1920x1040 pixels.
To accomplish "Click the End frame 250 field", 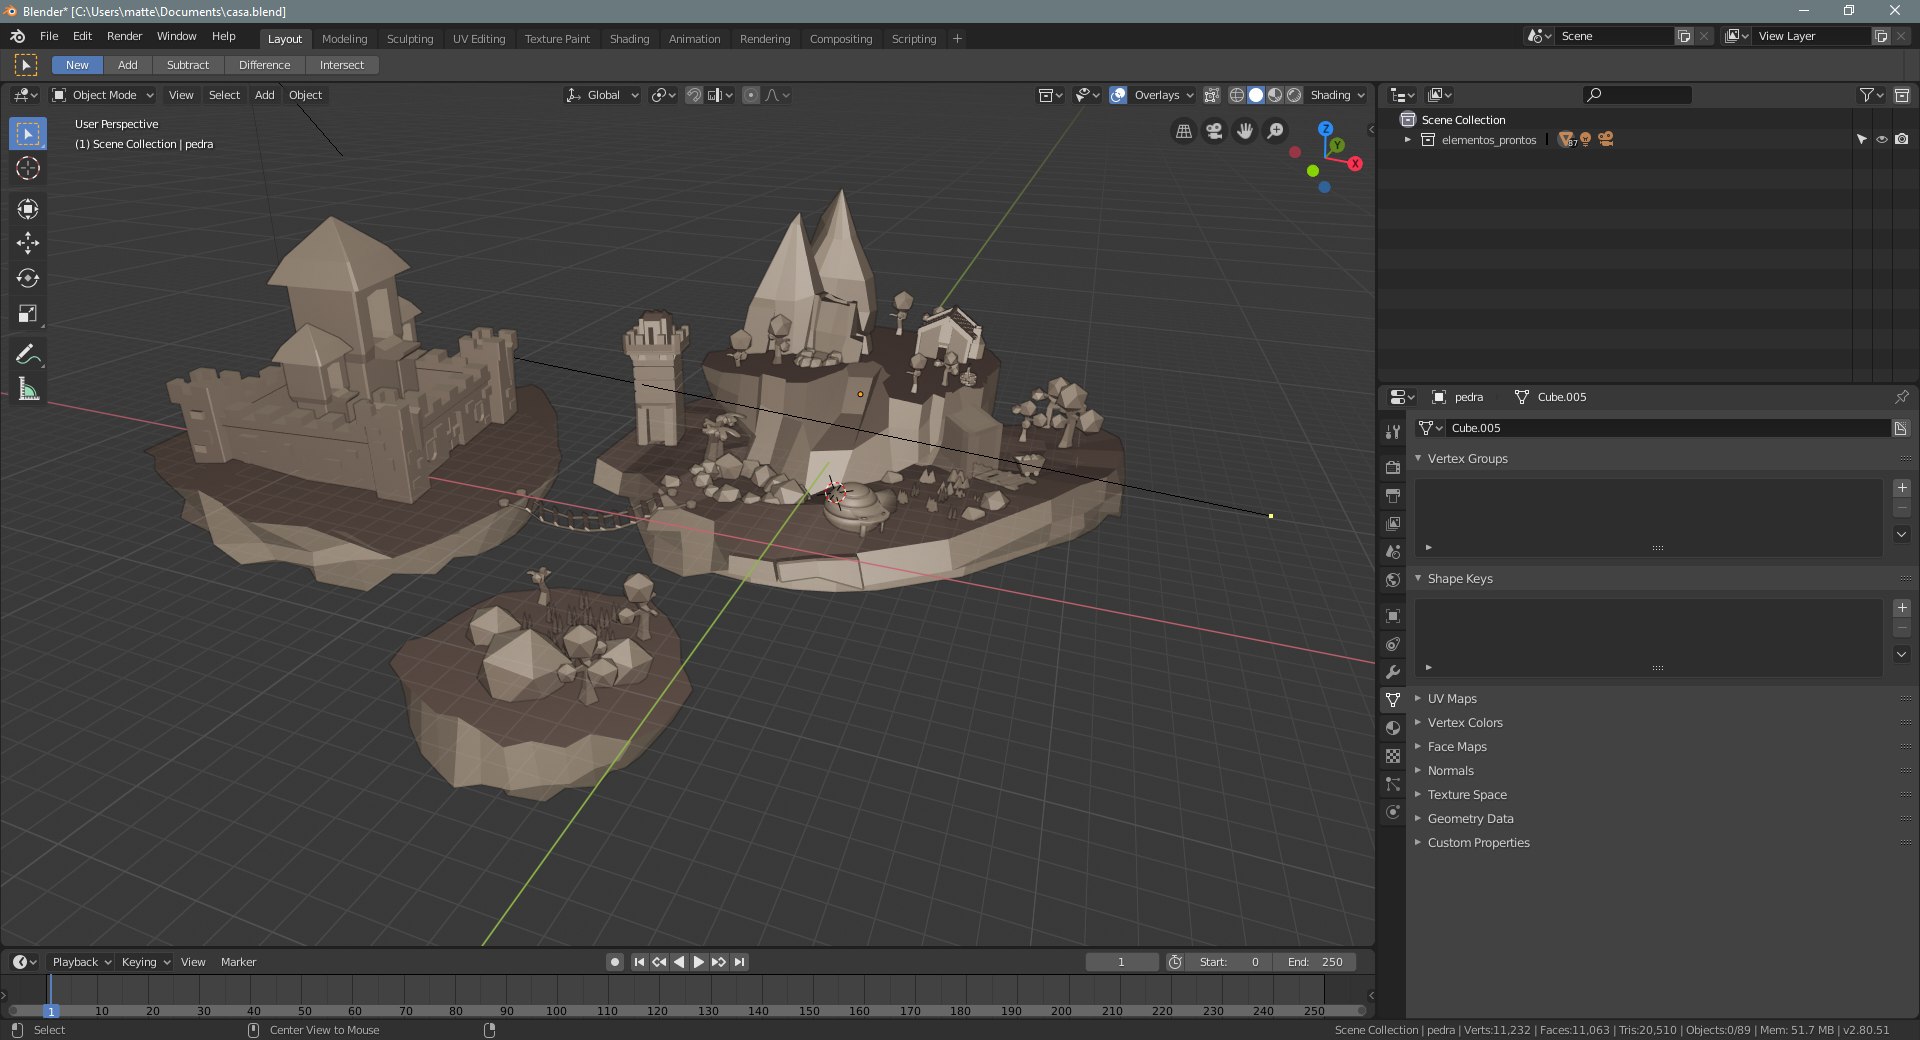I will click(1315, 962).
